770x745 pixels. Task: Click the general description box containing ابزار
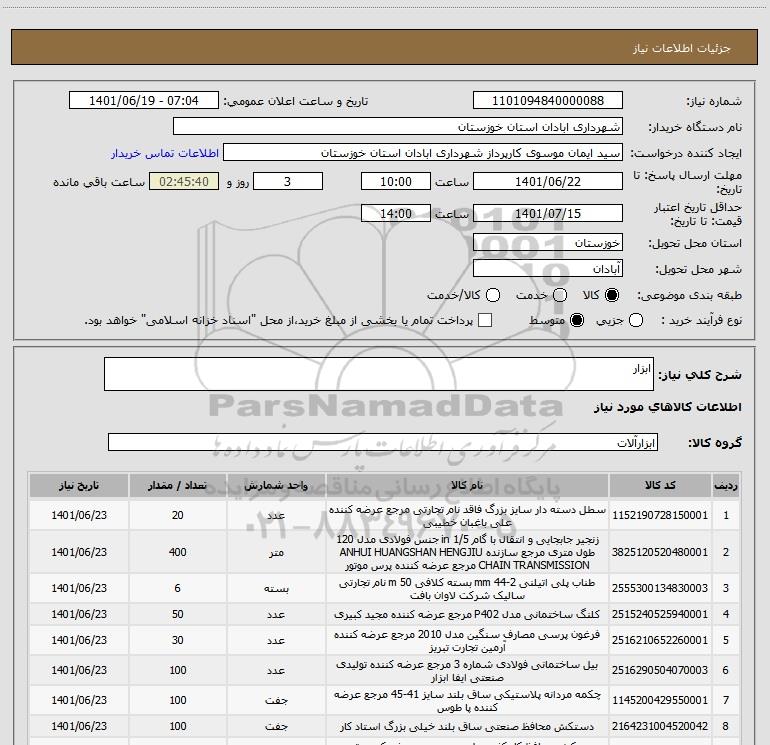coord(379,374)
